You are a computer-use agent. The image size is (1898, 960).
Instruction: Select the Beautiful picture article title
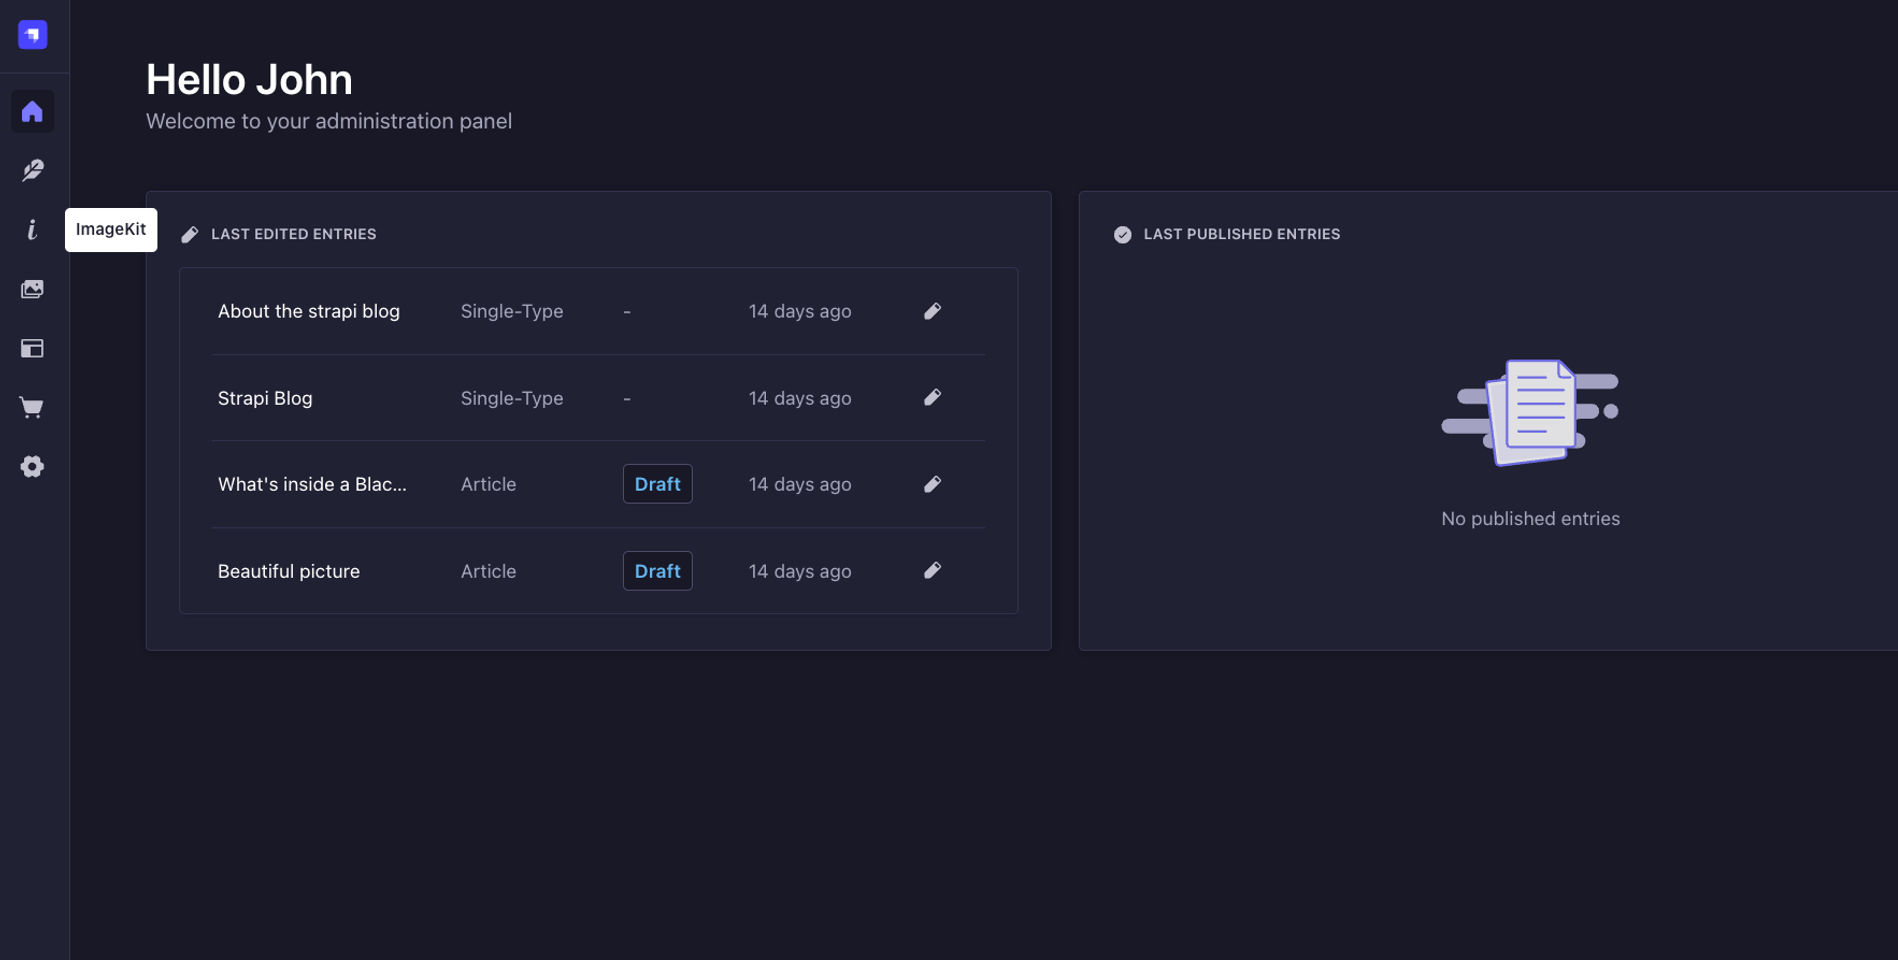(289, 571)
